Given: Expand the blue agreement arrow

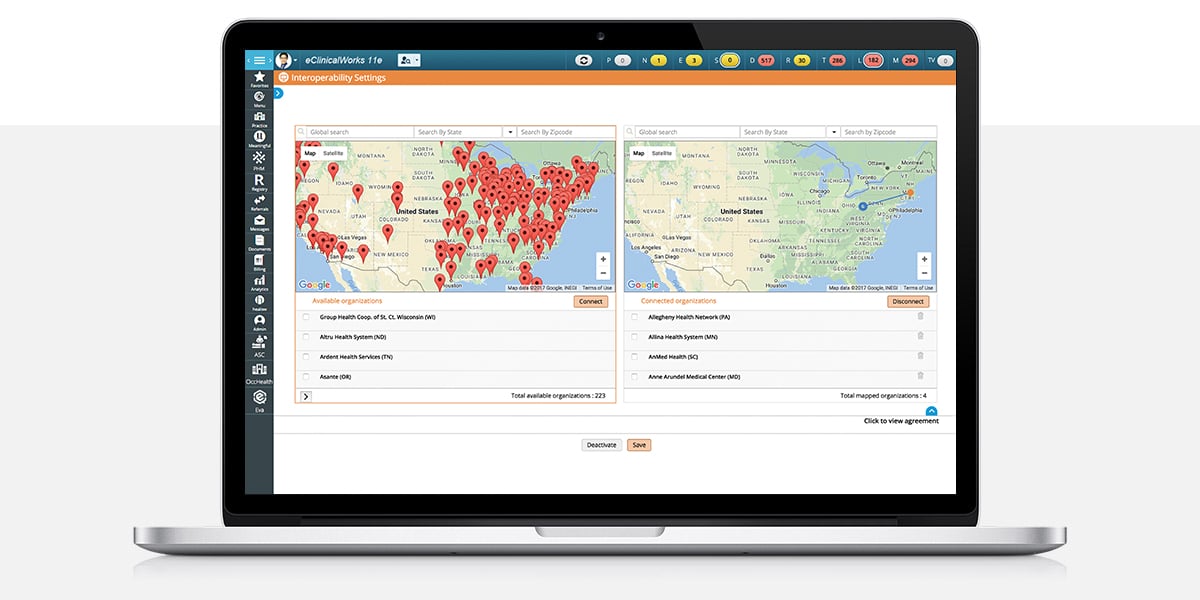Looking at the screenshot, I should coord(931,411).
